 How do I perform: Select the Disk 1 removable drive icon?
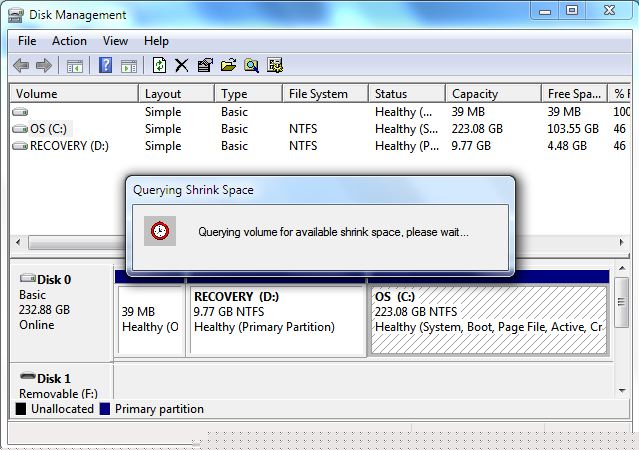28,377
